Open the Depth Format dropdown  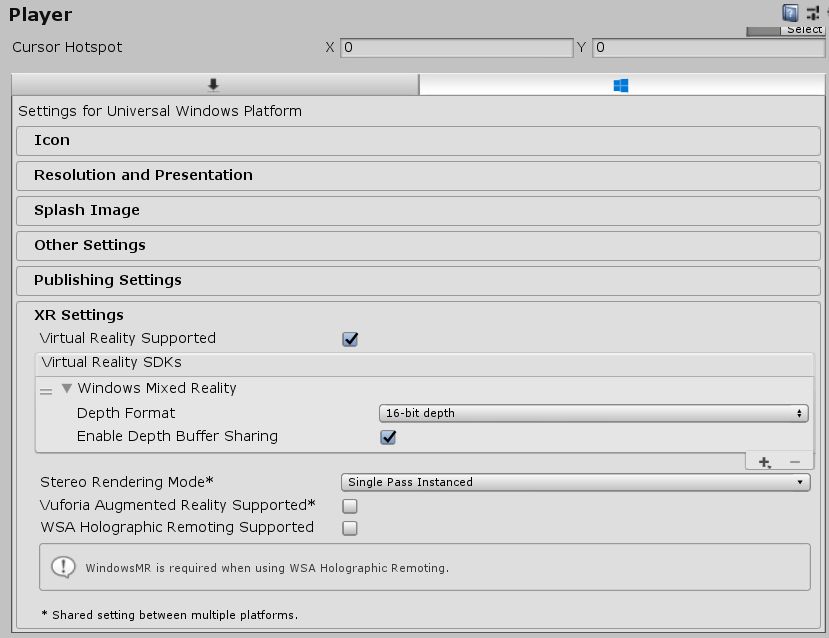[x=593, y=413]
